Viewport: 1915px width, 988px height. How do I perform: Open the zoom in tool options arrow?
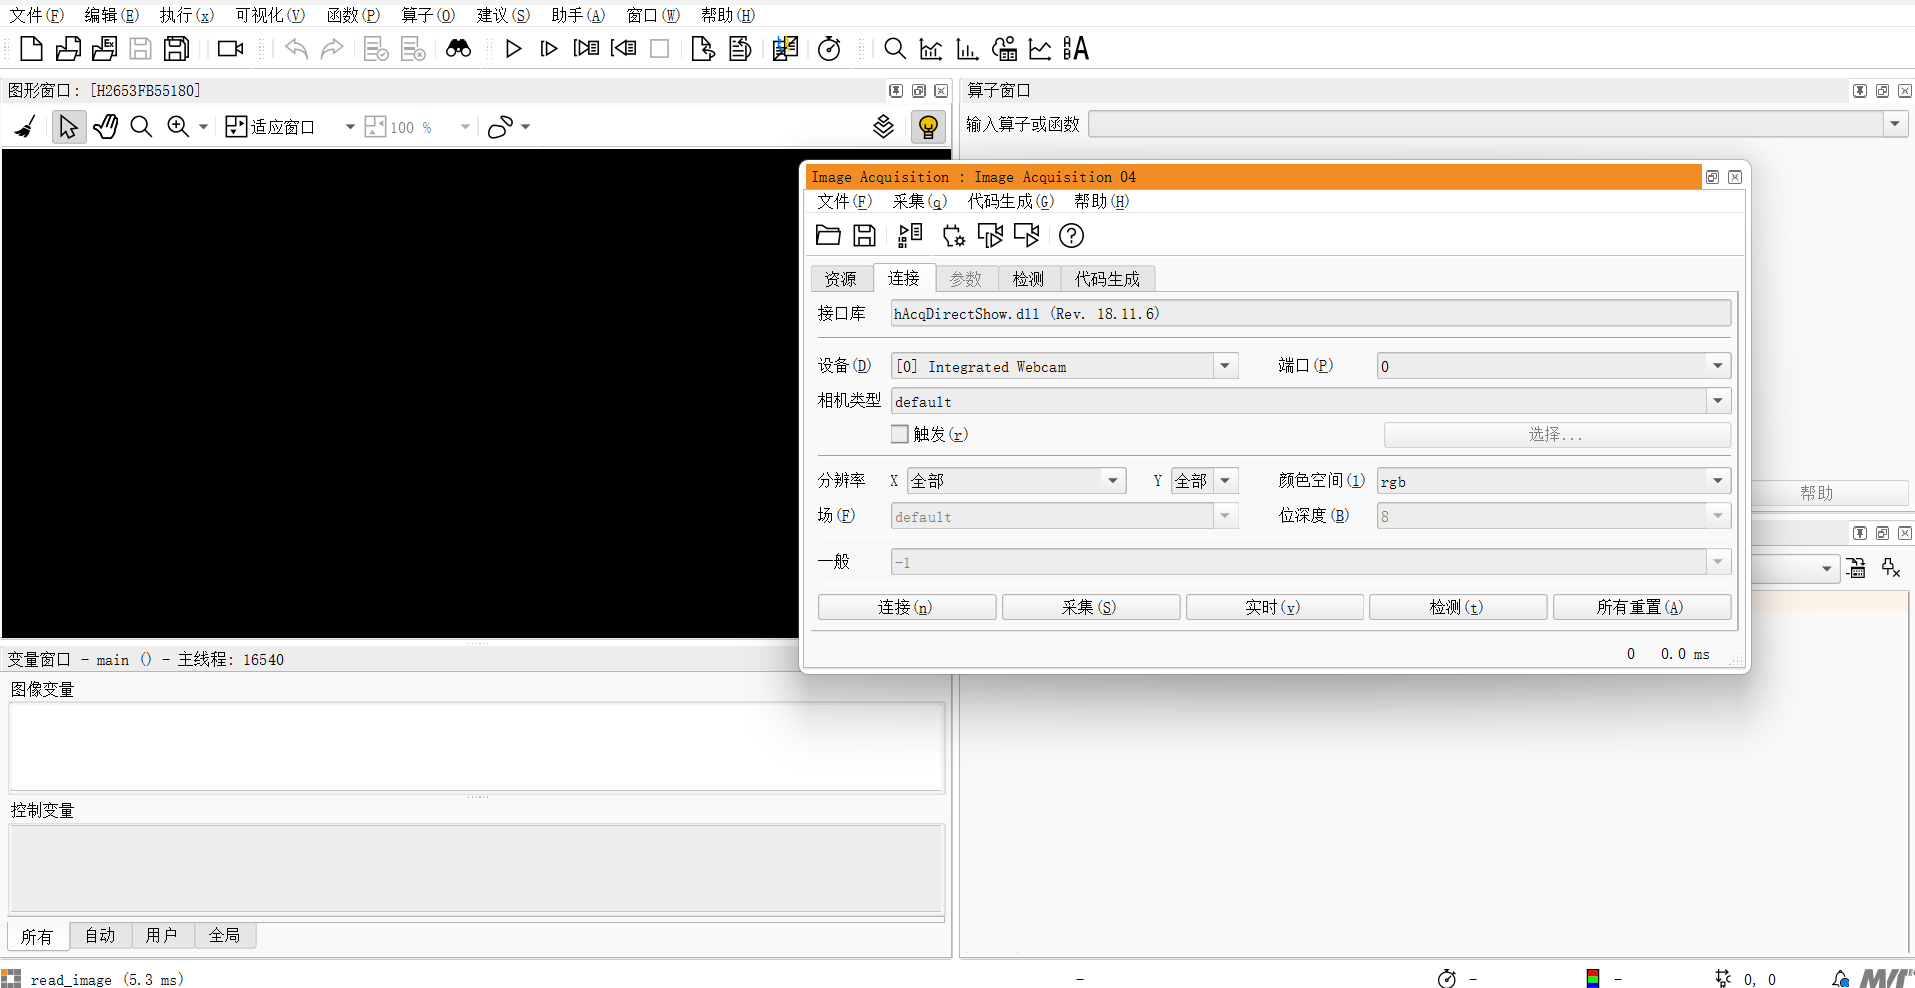[x=203, y=127]
